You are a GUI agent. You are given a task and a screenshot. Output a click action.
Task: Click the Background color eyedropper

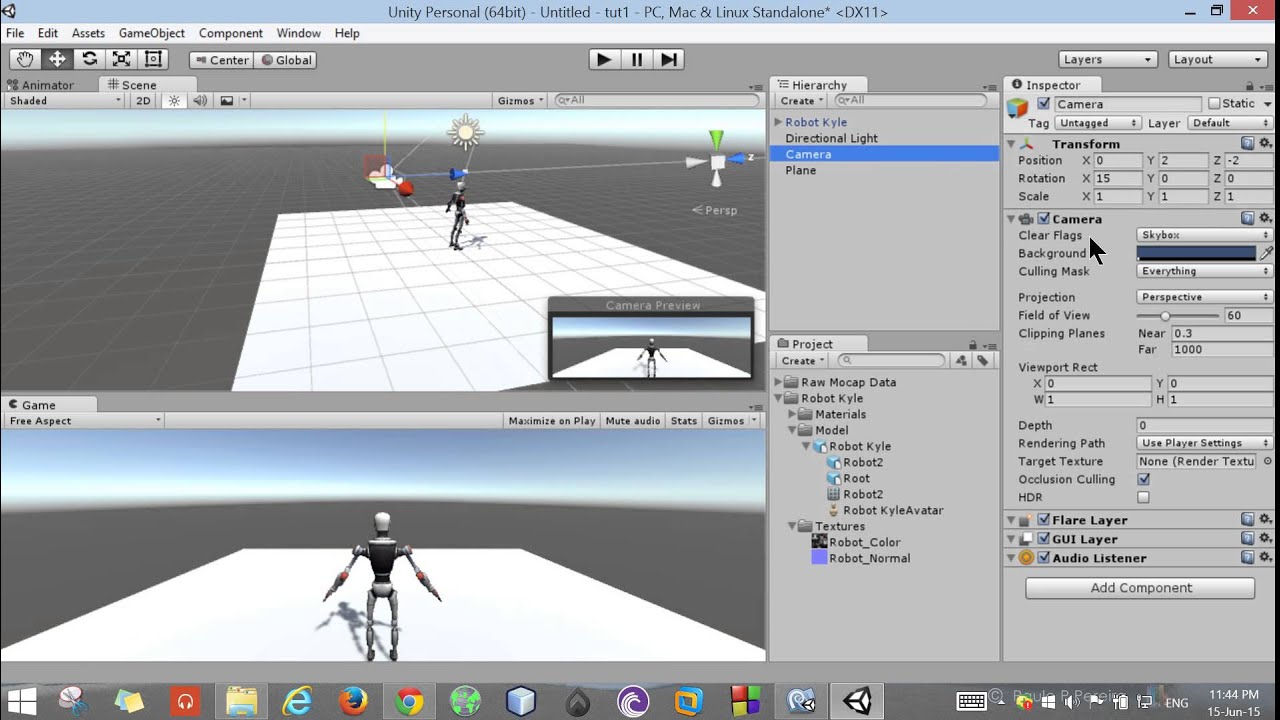[1266, 253]
